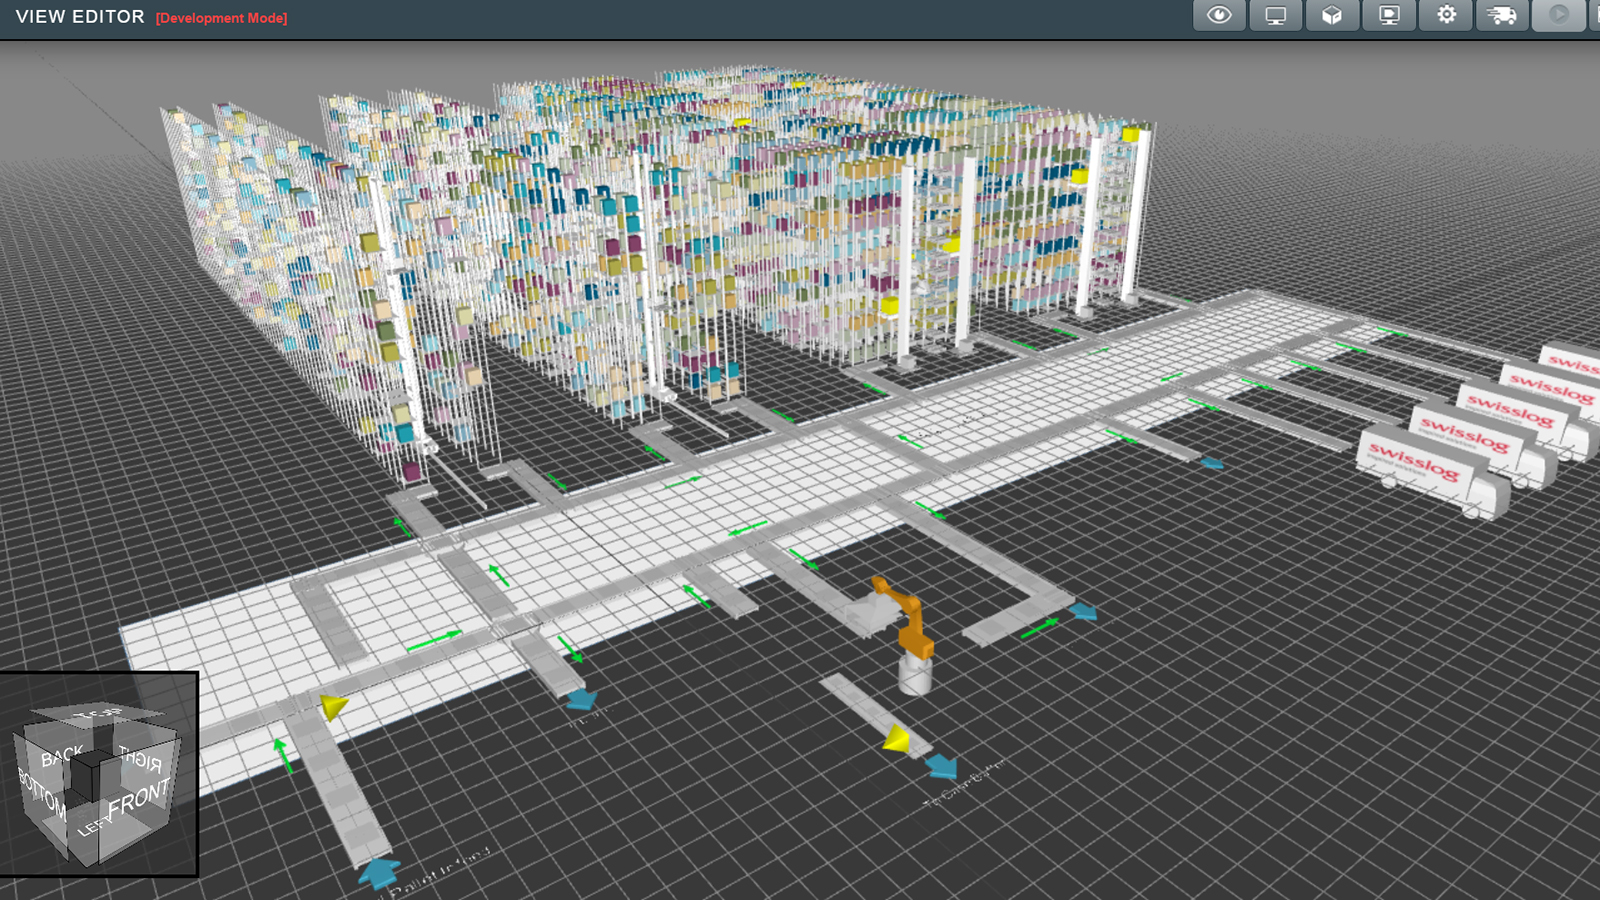Click the delivery truck icon in the toolbar
1600x900 pixels.
1501,15
